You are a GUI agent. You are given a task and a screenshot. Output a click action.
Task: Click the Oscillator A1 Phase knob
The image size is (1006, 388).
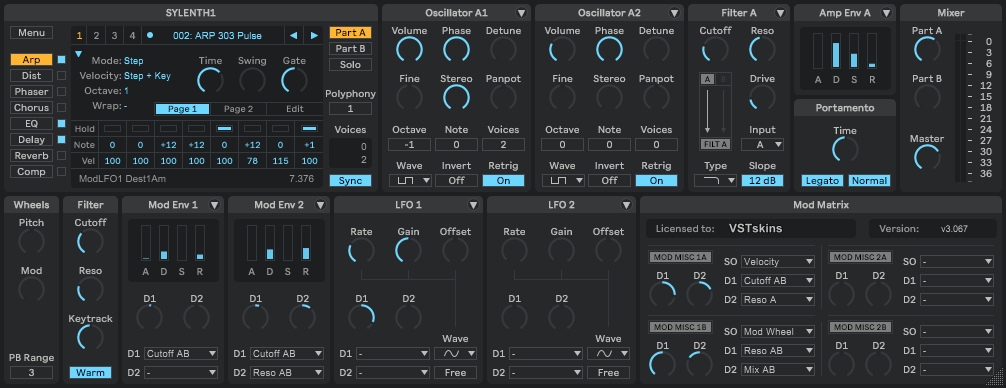click(x=456, y=49)
